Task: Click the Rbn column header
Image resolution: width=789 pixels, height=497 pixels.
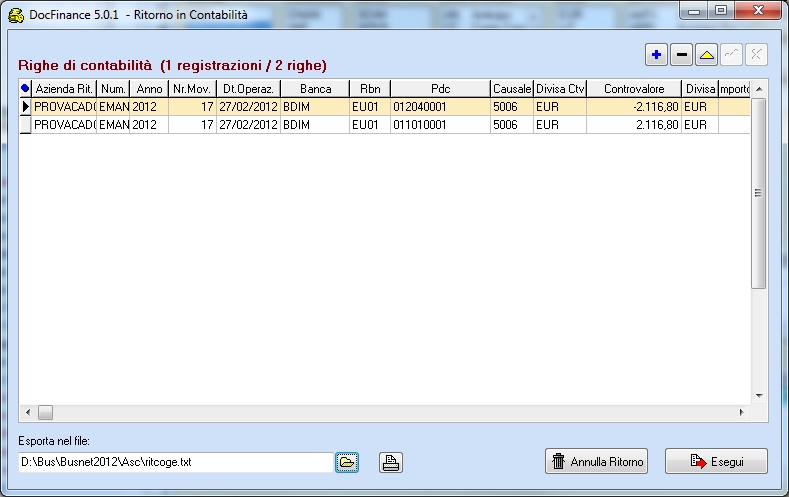Action: pos(370,89)
